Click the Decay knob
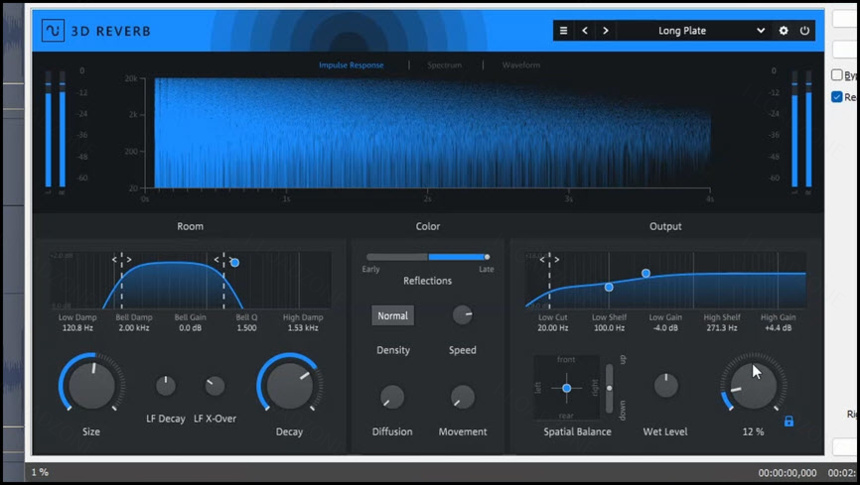 pos(290,384)
